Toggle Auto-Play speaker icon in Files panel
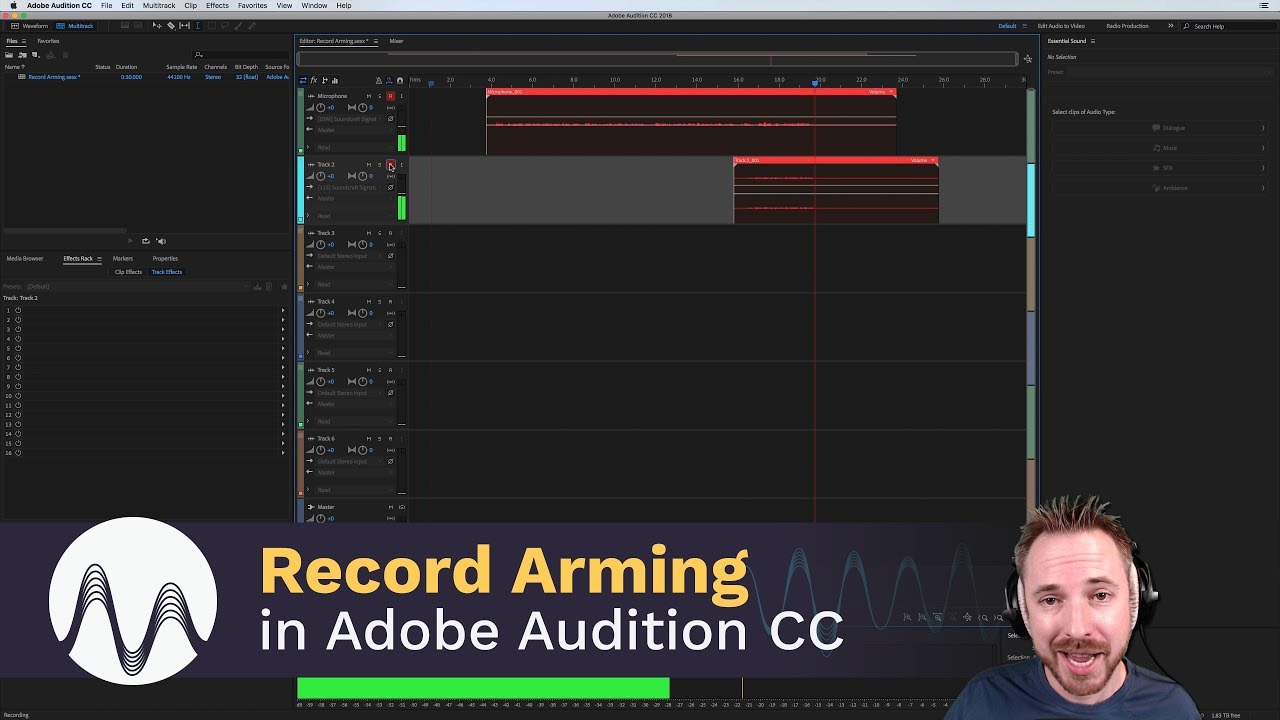 161,241
